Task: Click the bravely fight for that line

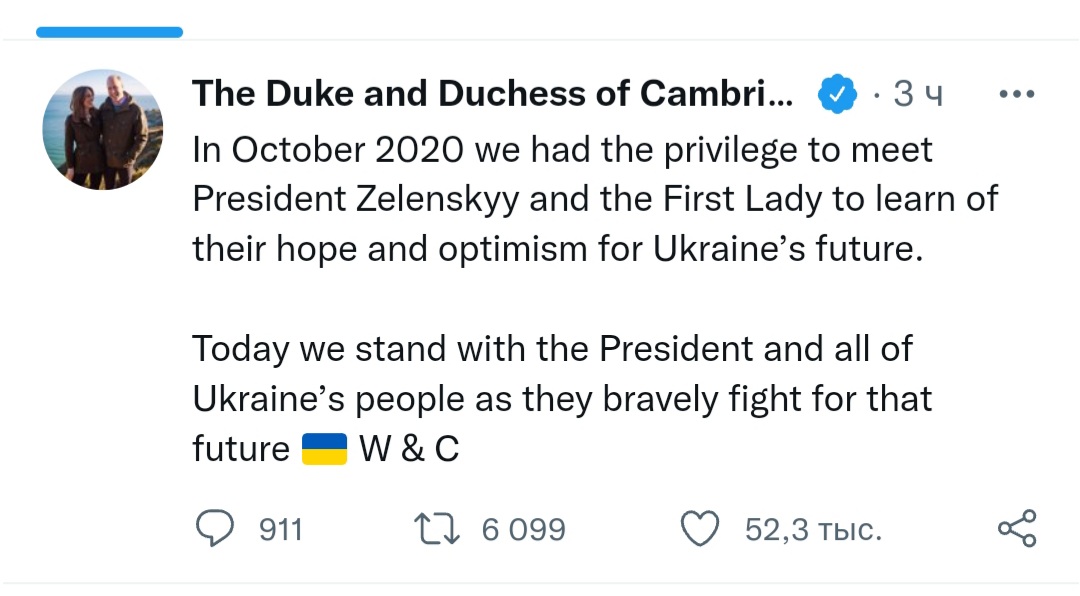Action: pos(561,399)
